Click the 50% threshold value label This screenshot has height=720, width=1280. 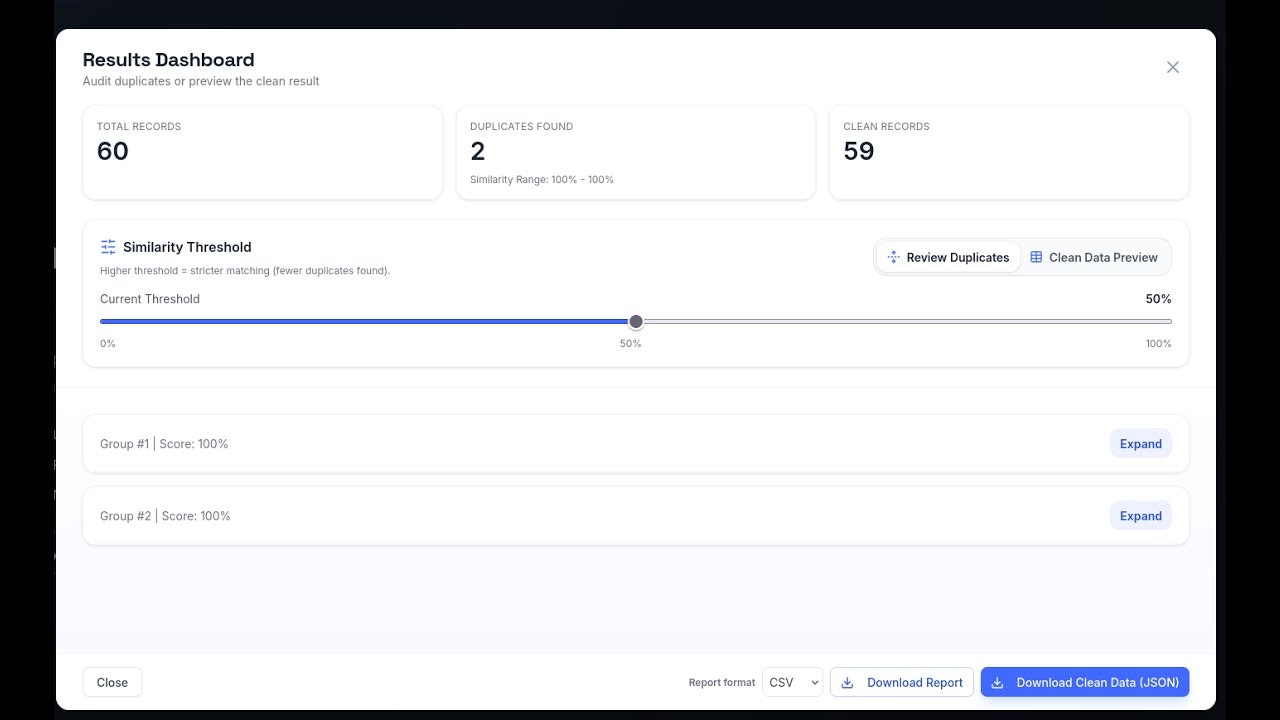(1157, 298)
